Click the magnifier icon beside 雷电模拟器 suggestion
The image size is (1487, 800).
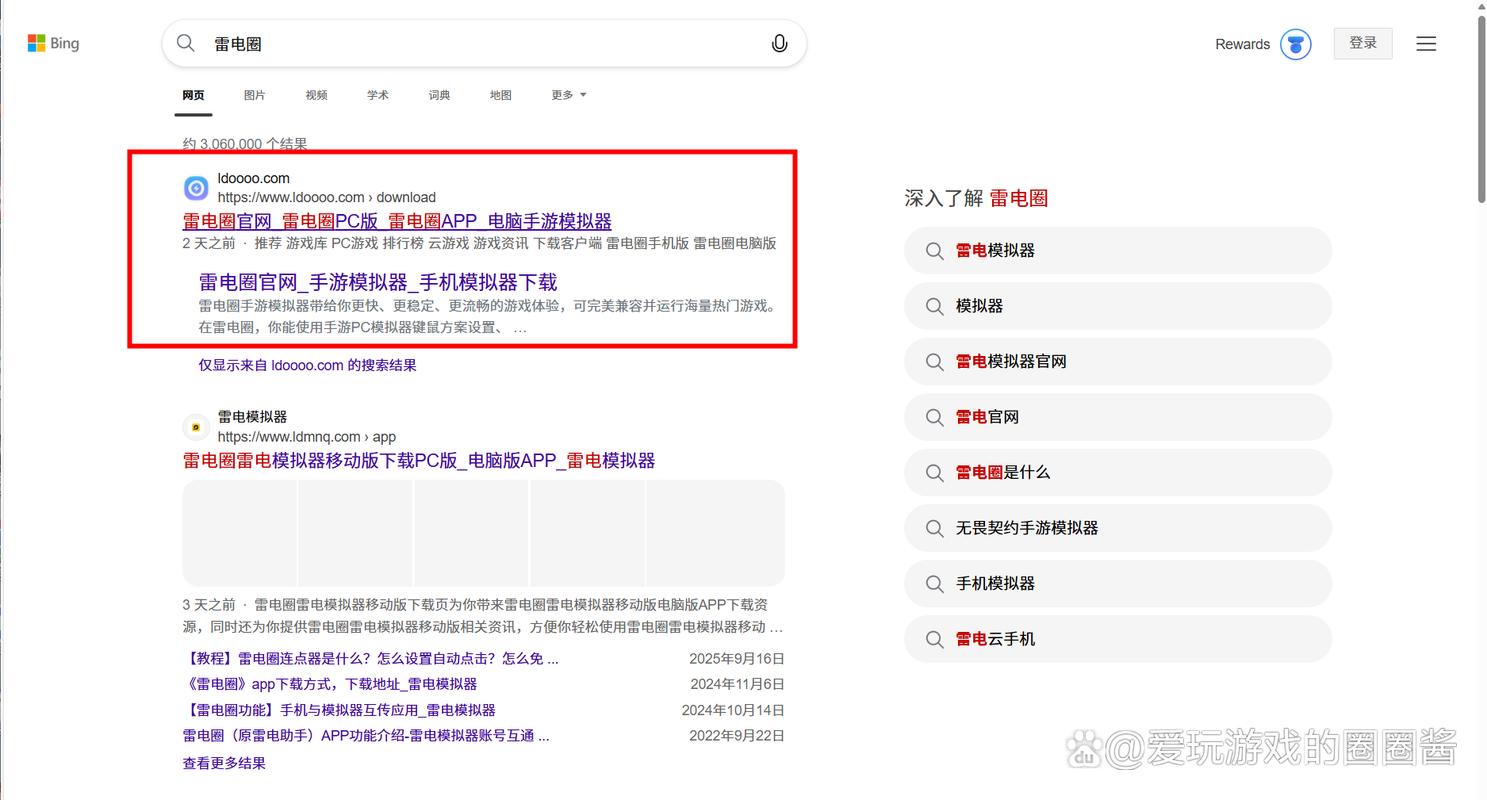coord(934,250)
